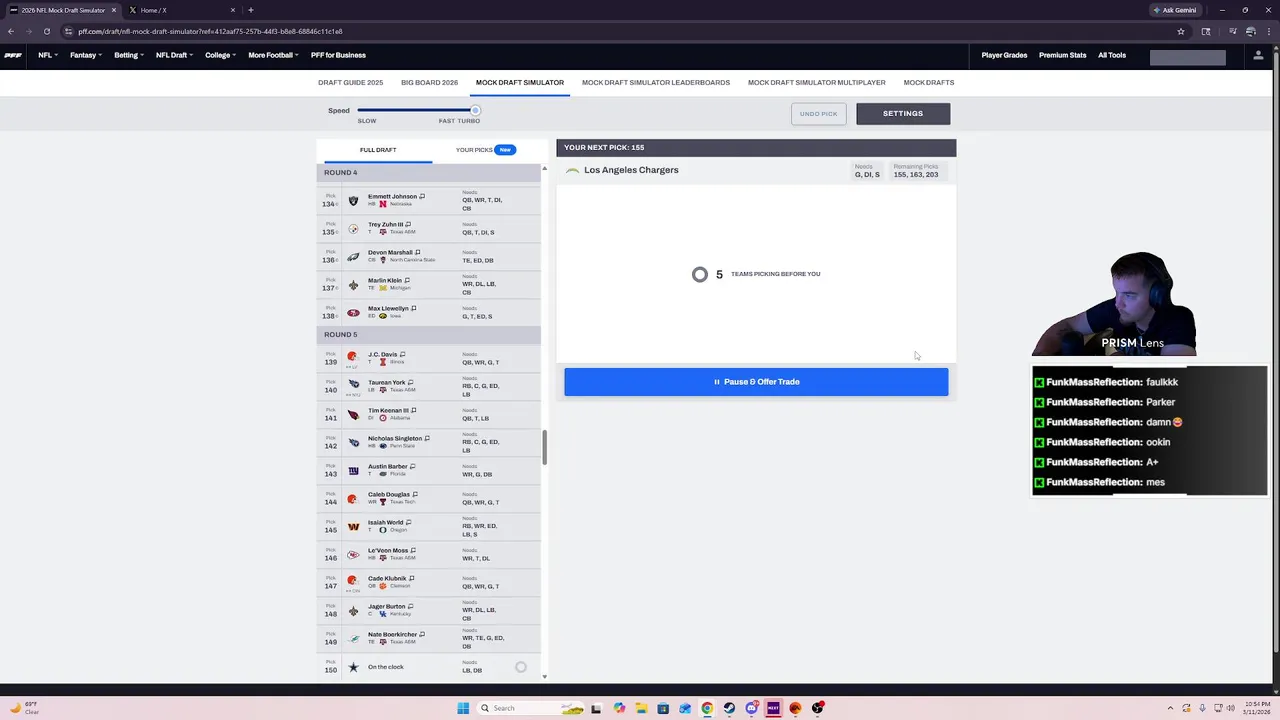This screenshot has height=720, width=1280.
Task: Select the Full Draft list tab
Action: [x=378, y=150]
